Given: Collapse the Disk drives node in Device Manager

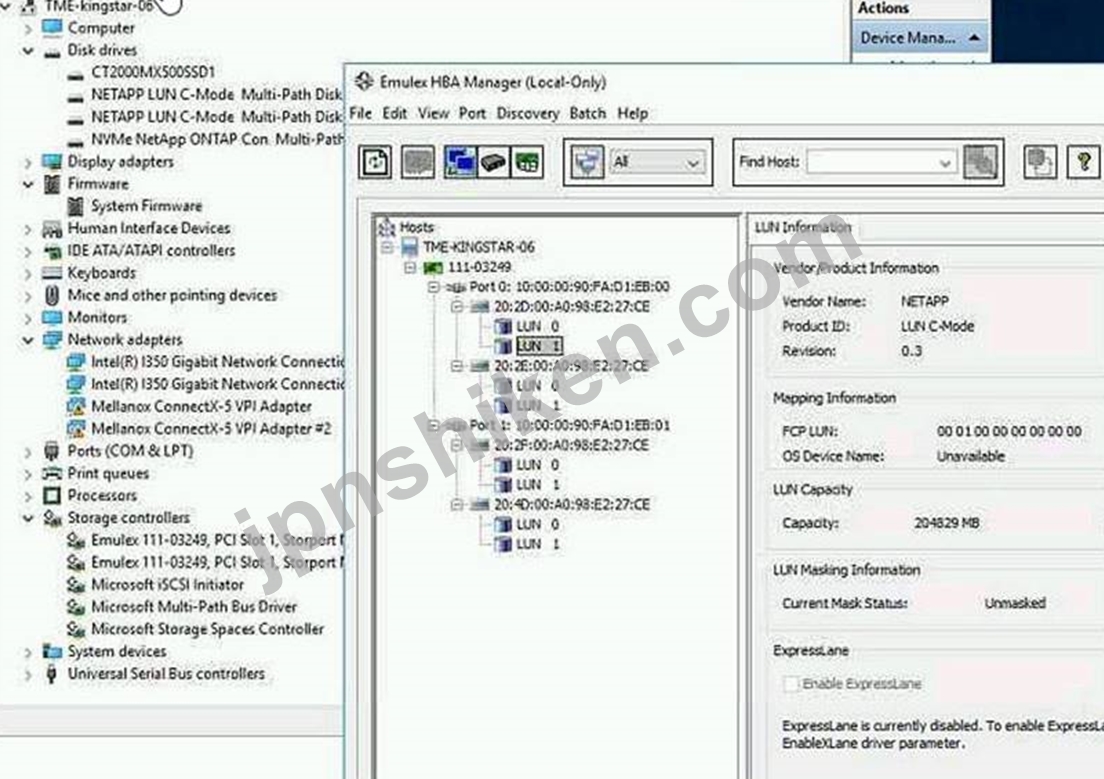Looking at the screenshot, I should [28, 51].
